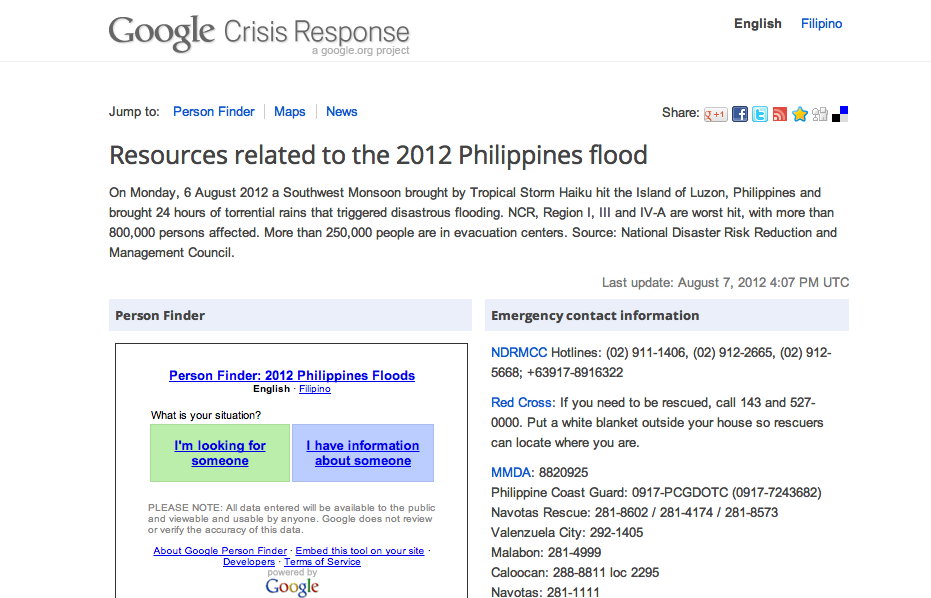Screen dimensions: 931x598
Task: Open 'Embed this tool on your site'
Action: coord(359,550)
